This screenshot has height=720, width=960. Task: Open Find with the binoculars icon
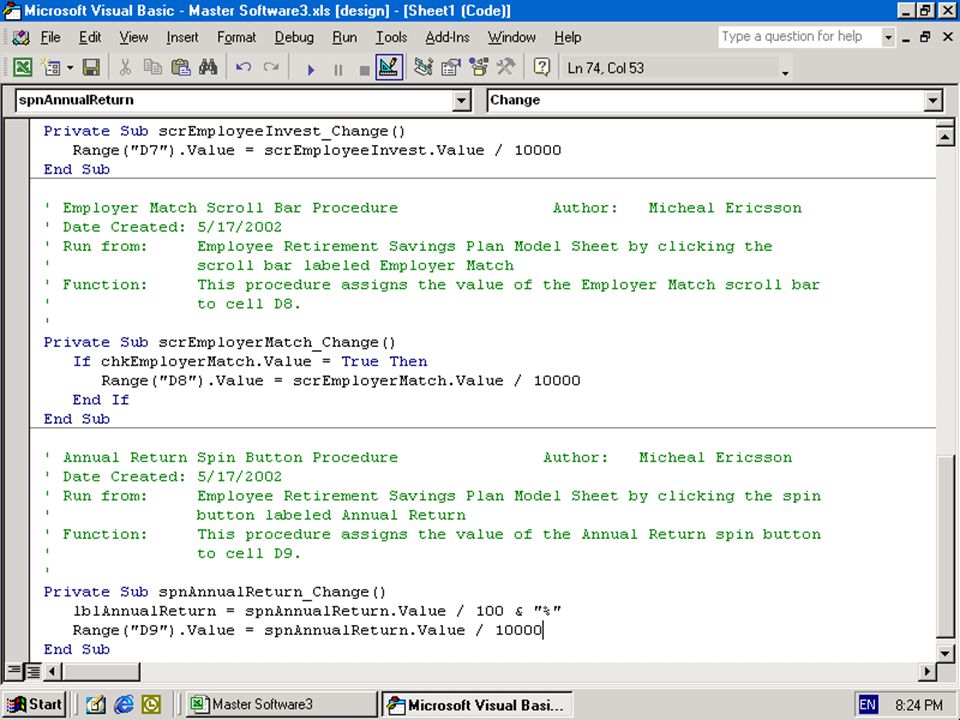(208, 67)
